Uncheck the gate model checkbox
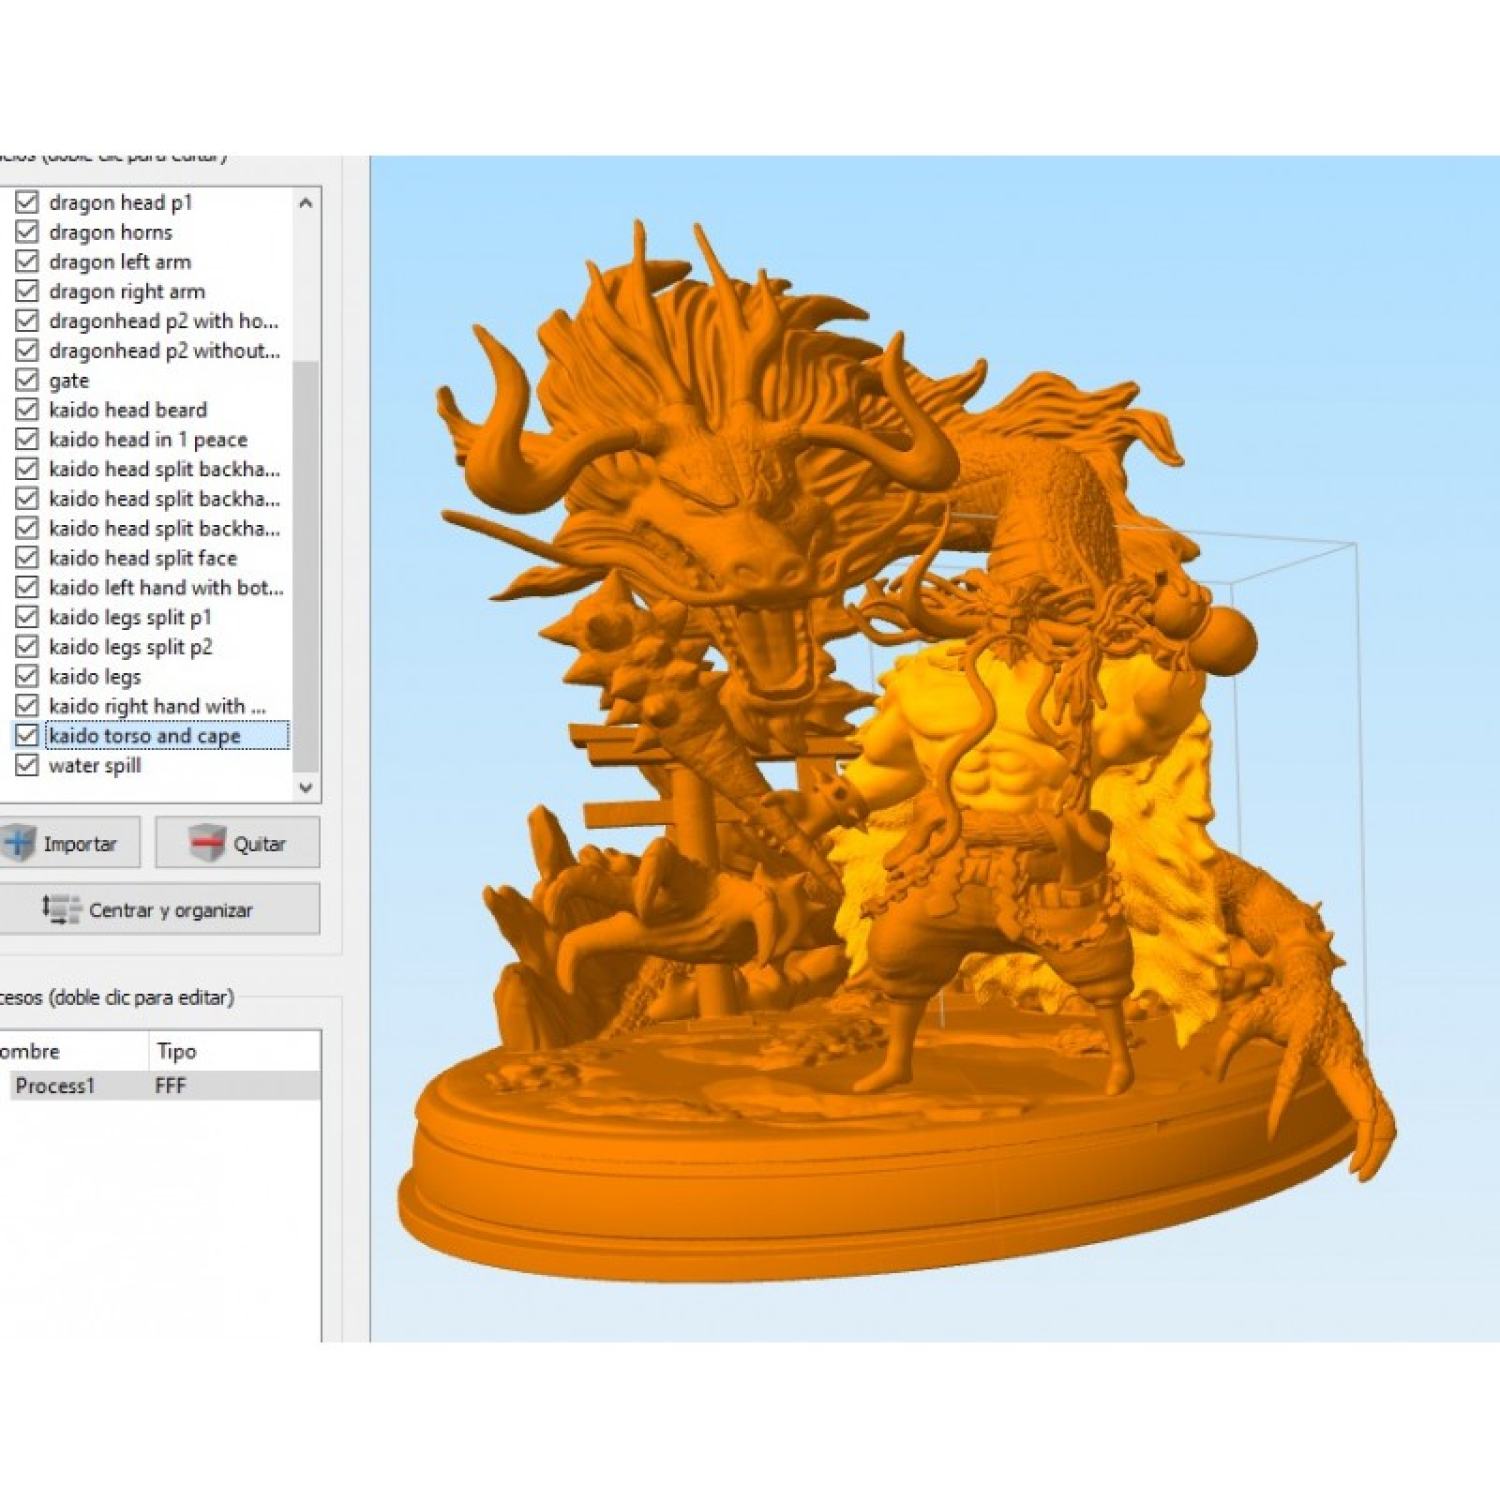The width and height of the screenshot is (1500, 1500). pyautogui.click(x=27, y=380)
